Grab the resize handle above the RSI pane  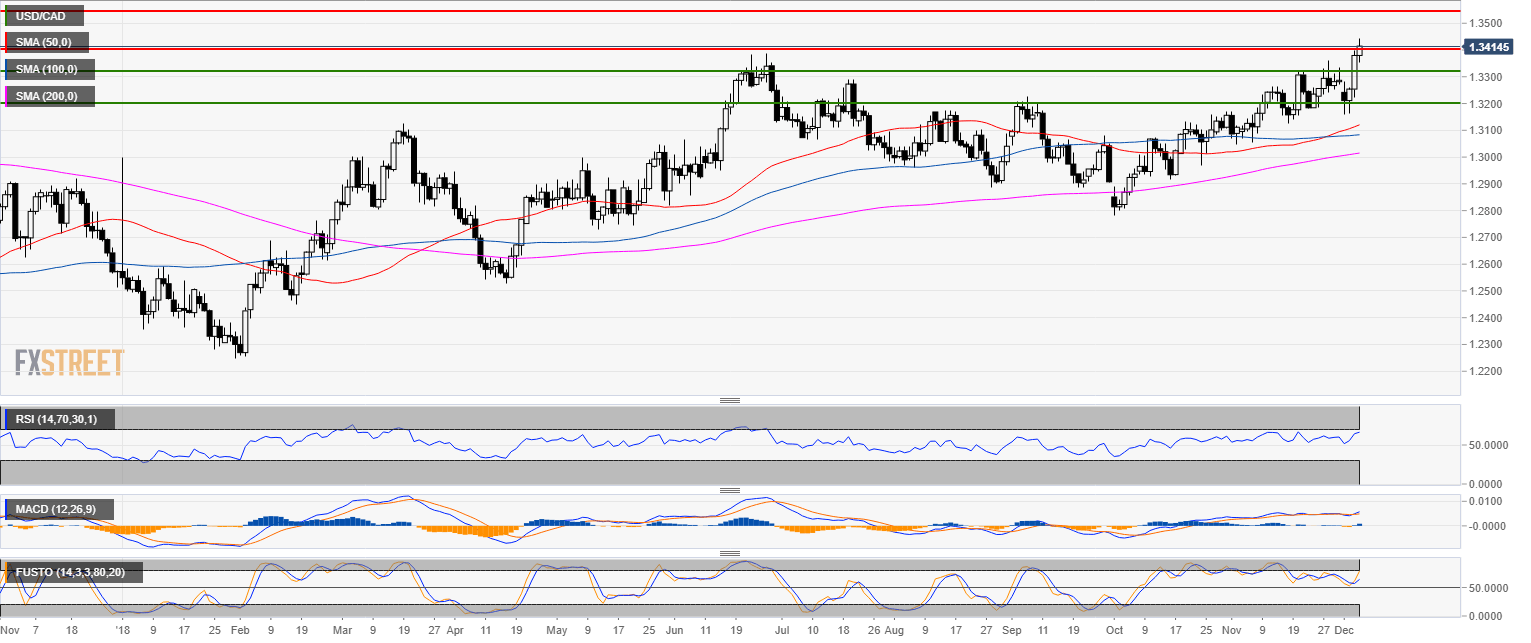tap(730, 400)
